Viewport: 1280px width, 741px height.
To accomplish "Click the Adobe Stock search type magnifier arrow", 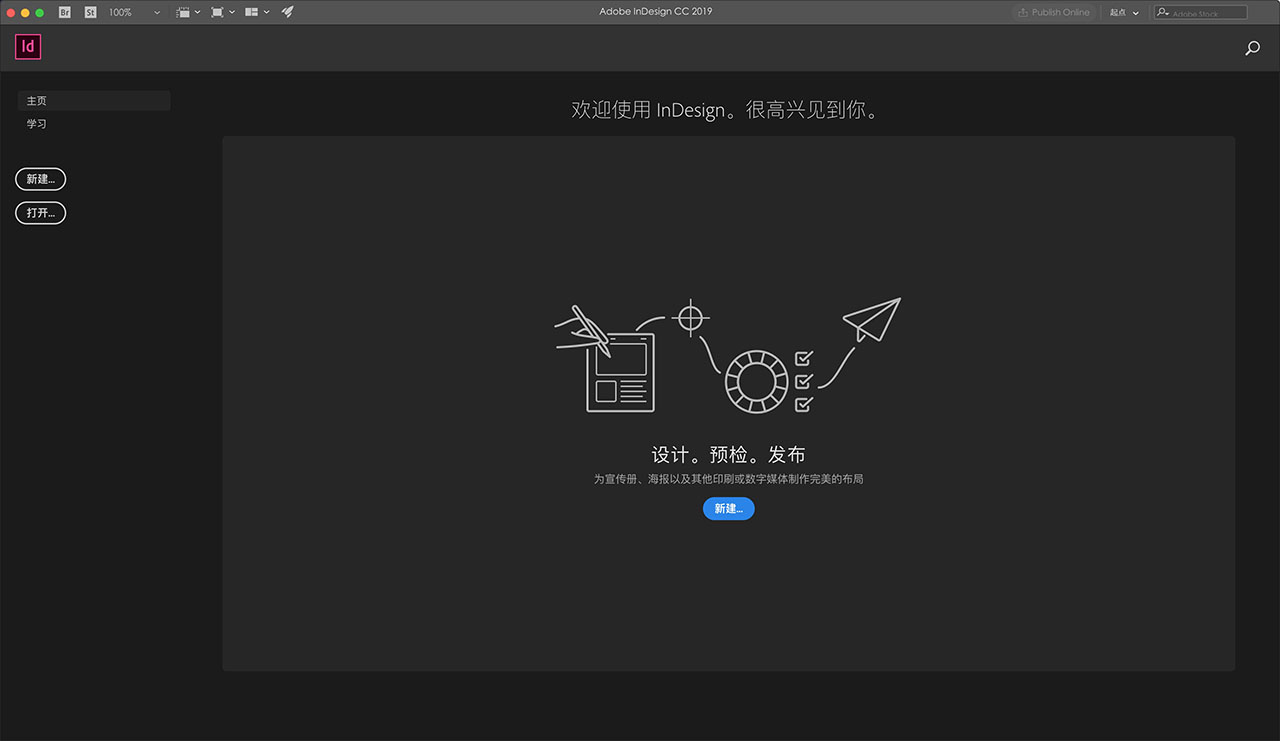I will (x=1163, y=12).
